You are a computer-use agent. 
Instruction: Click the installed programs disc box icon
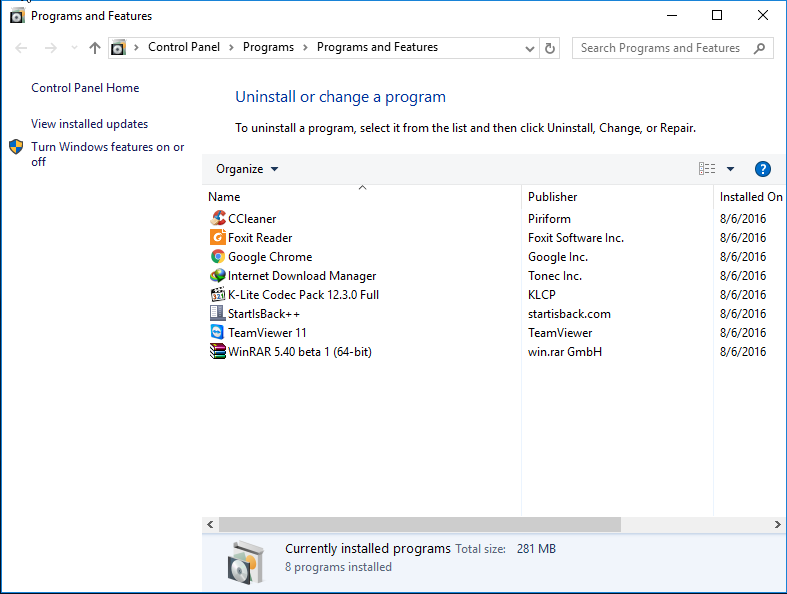pos(245,562)
